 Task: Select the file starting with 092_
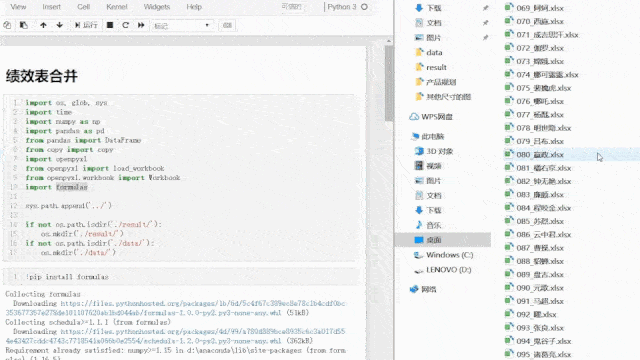point(536,315)
